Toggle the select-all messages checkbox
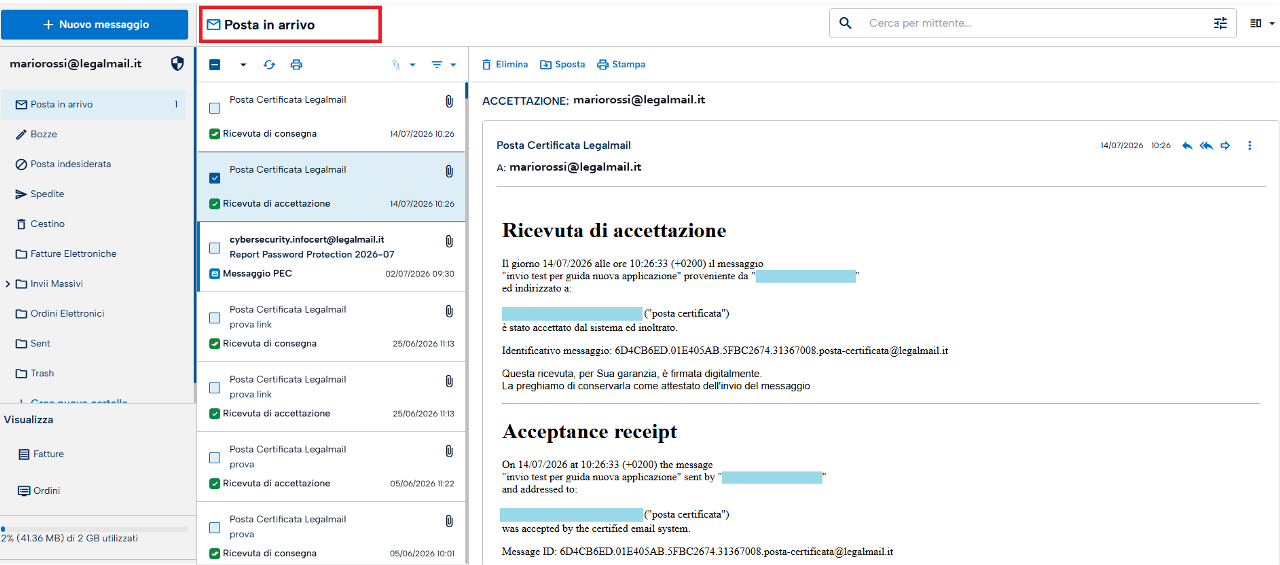 [215, 65]
